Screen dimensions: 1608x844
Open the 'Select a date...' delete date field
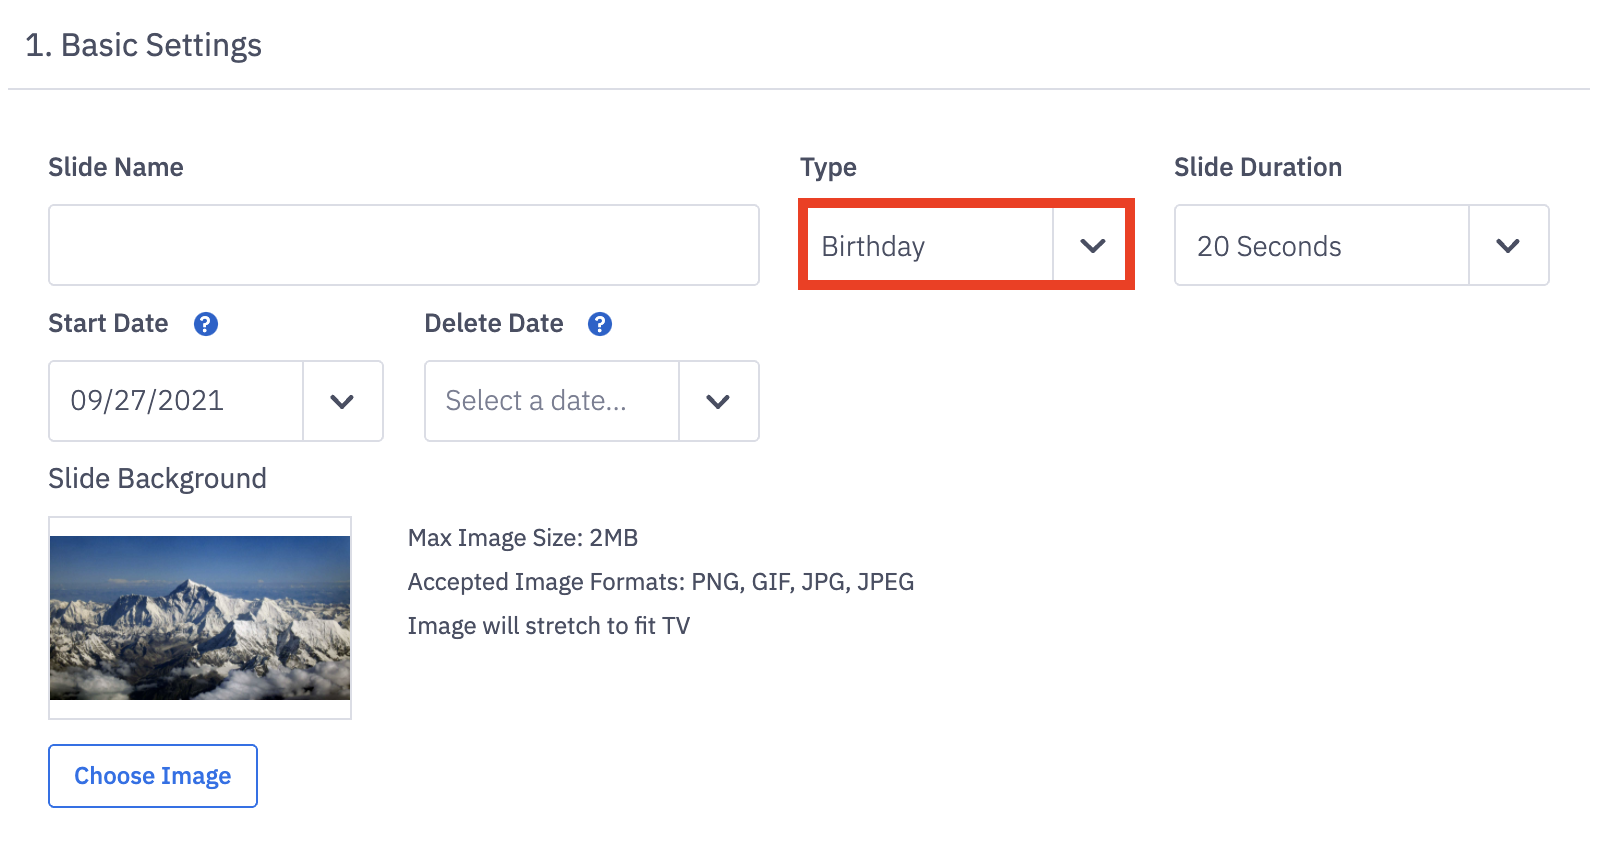(x=552, y=402)
